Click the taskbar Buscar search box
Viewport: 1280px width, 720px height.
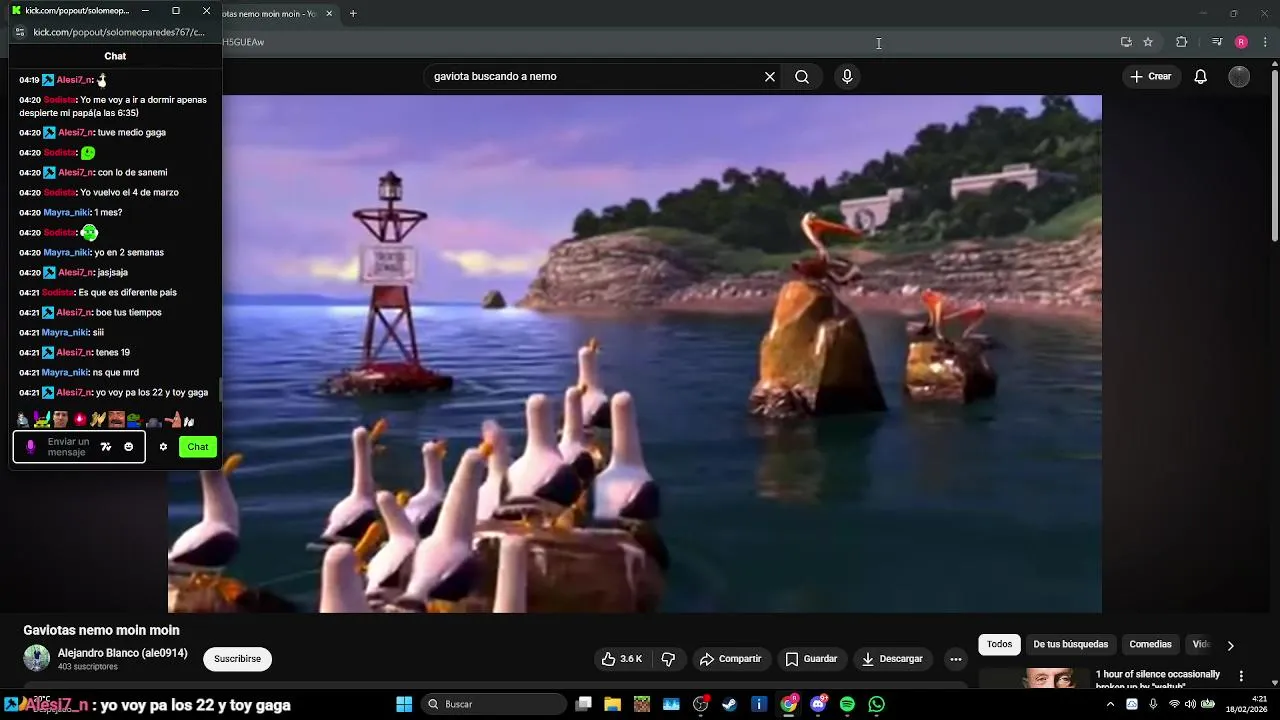click(494, 704)
